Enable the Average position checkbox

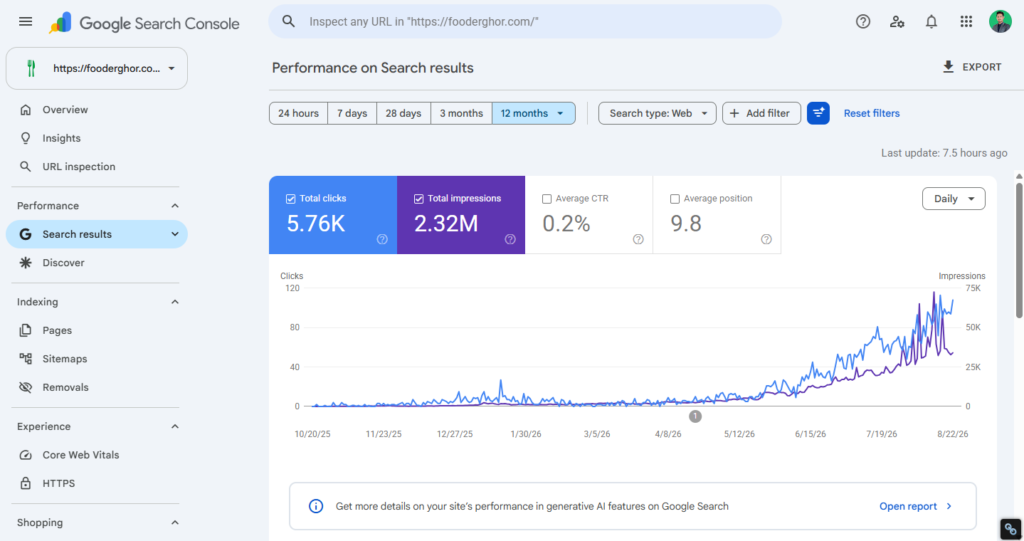(675, 199)
